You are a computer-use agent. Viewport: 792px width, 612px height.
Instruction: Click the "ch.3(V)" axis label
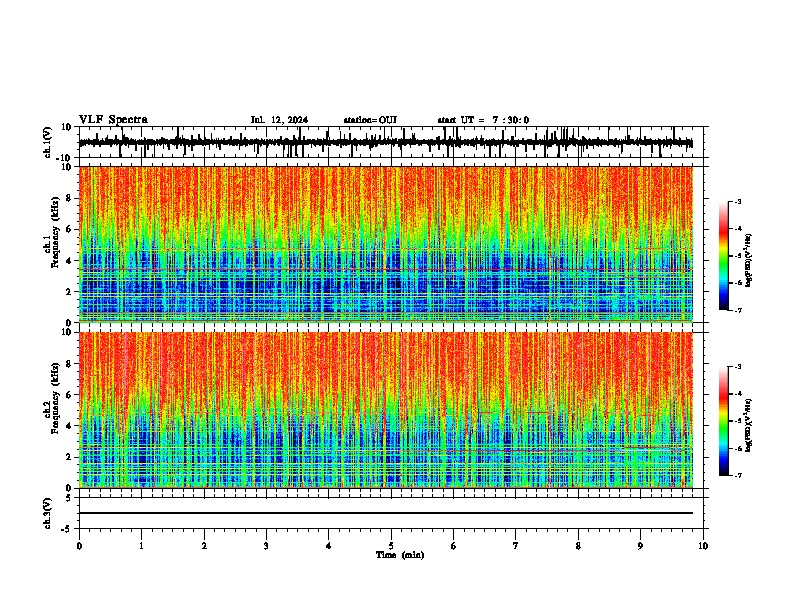click(x=48, y=514)
